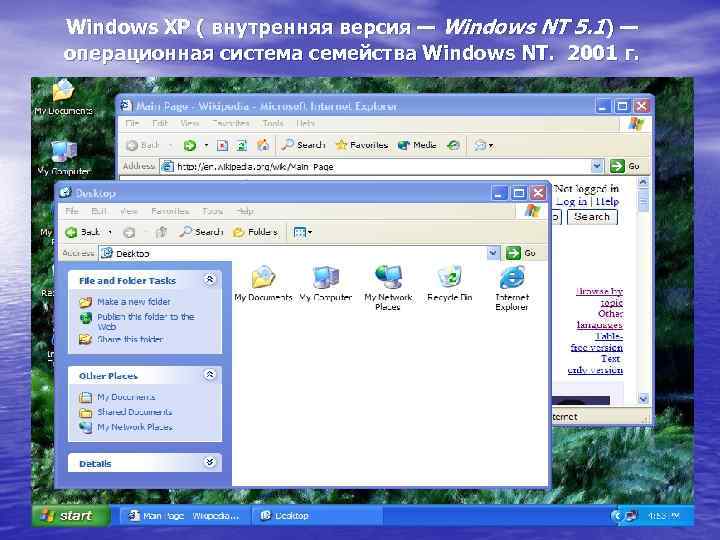This screenshot has height=540, width=720.
Task: Click the Up folder icon in Desktop window
Action: pyautogui.click(x=161, y=232)
